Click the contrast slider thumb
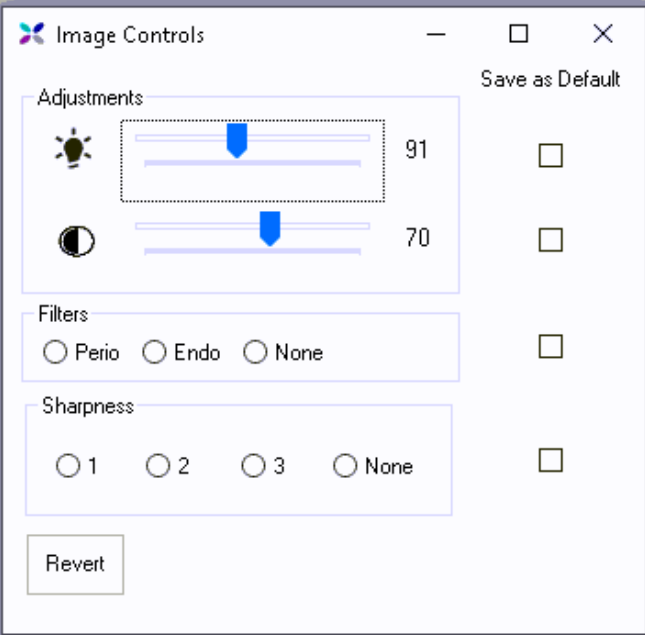This screenshot has height=635, width=645. tap(270, 228)
